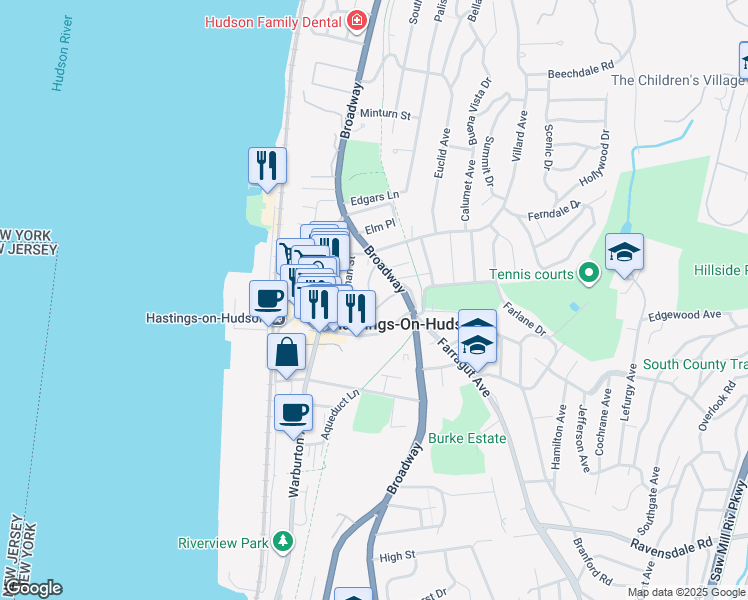The image size is (748, 600).
Task: Open the Hastings-on-Hudson train station icon
Action: click(x=280, y=321)
